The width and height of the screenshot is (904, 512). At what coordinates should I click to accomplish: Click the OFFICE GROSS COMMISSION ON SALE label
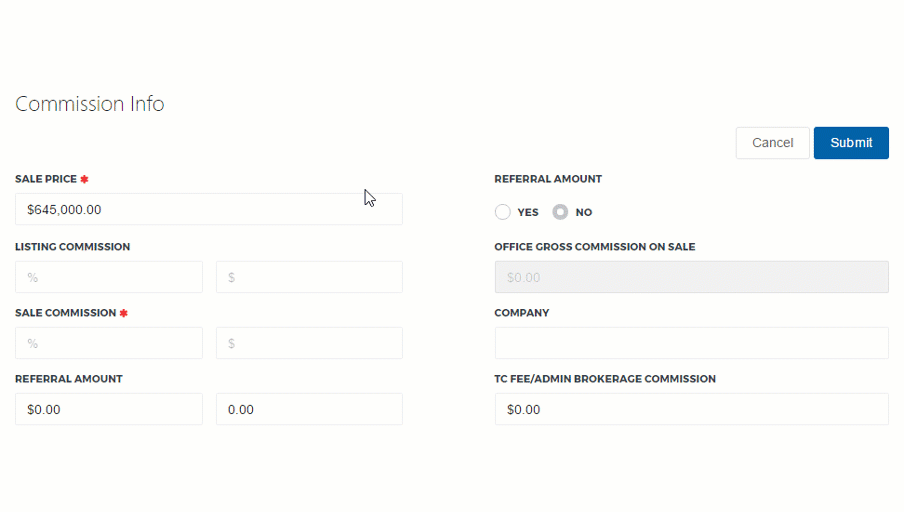pyautogui.click(x=595, y=247)
